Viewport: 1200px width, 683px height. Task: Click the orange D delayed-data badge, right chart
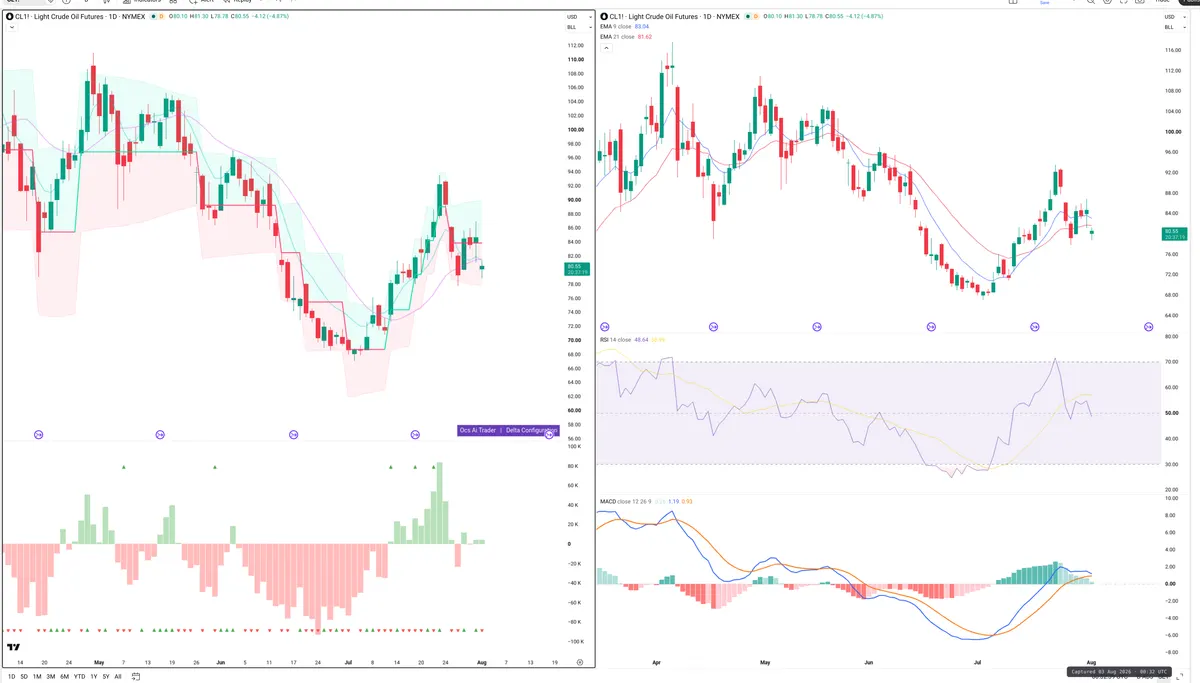click(755, 16)
